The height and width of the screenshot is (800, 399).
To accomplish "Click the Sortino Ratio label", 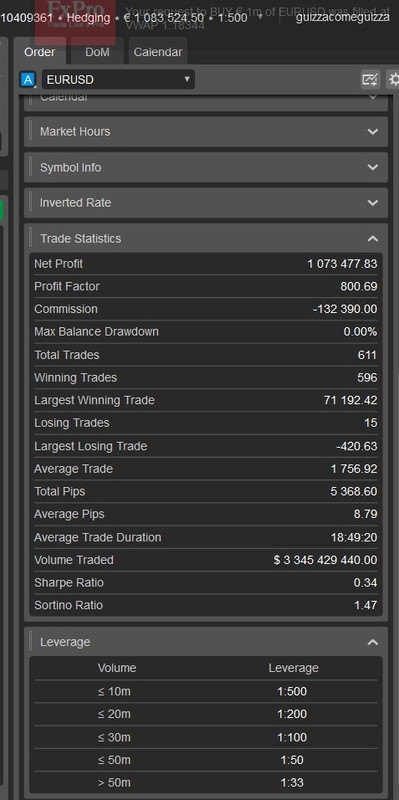I will click(x=68, y=605).
